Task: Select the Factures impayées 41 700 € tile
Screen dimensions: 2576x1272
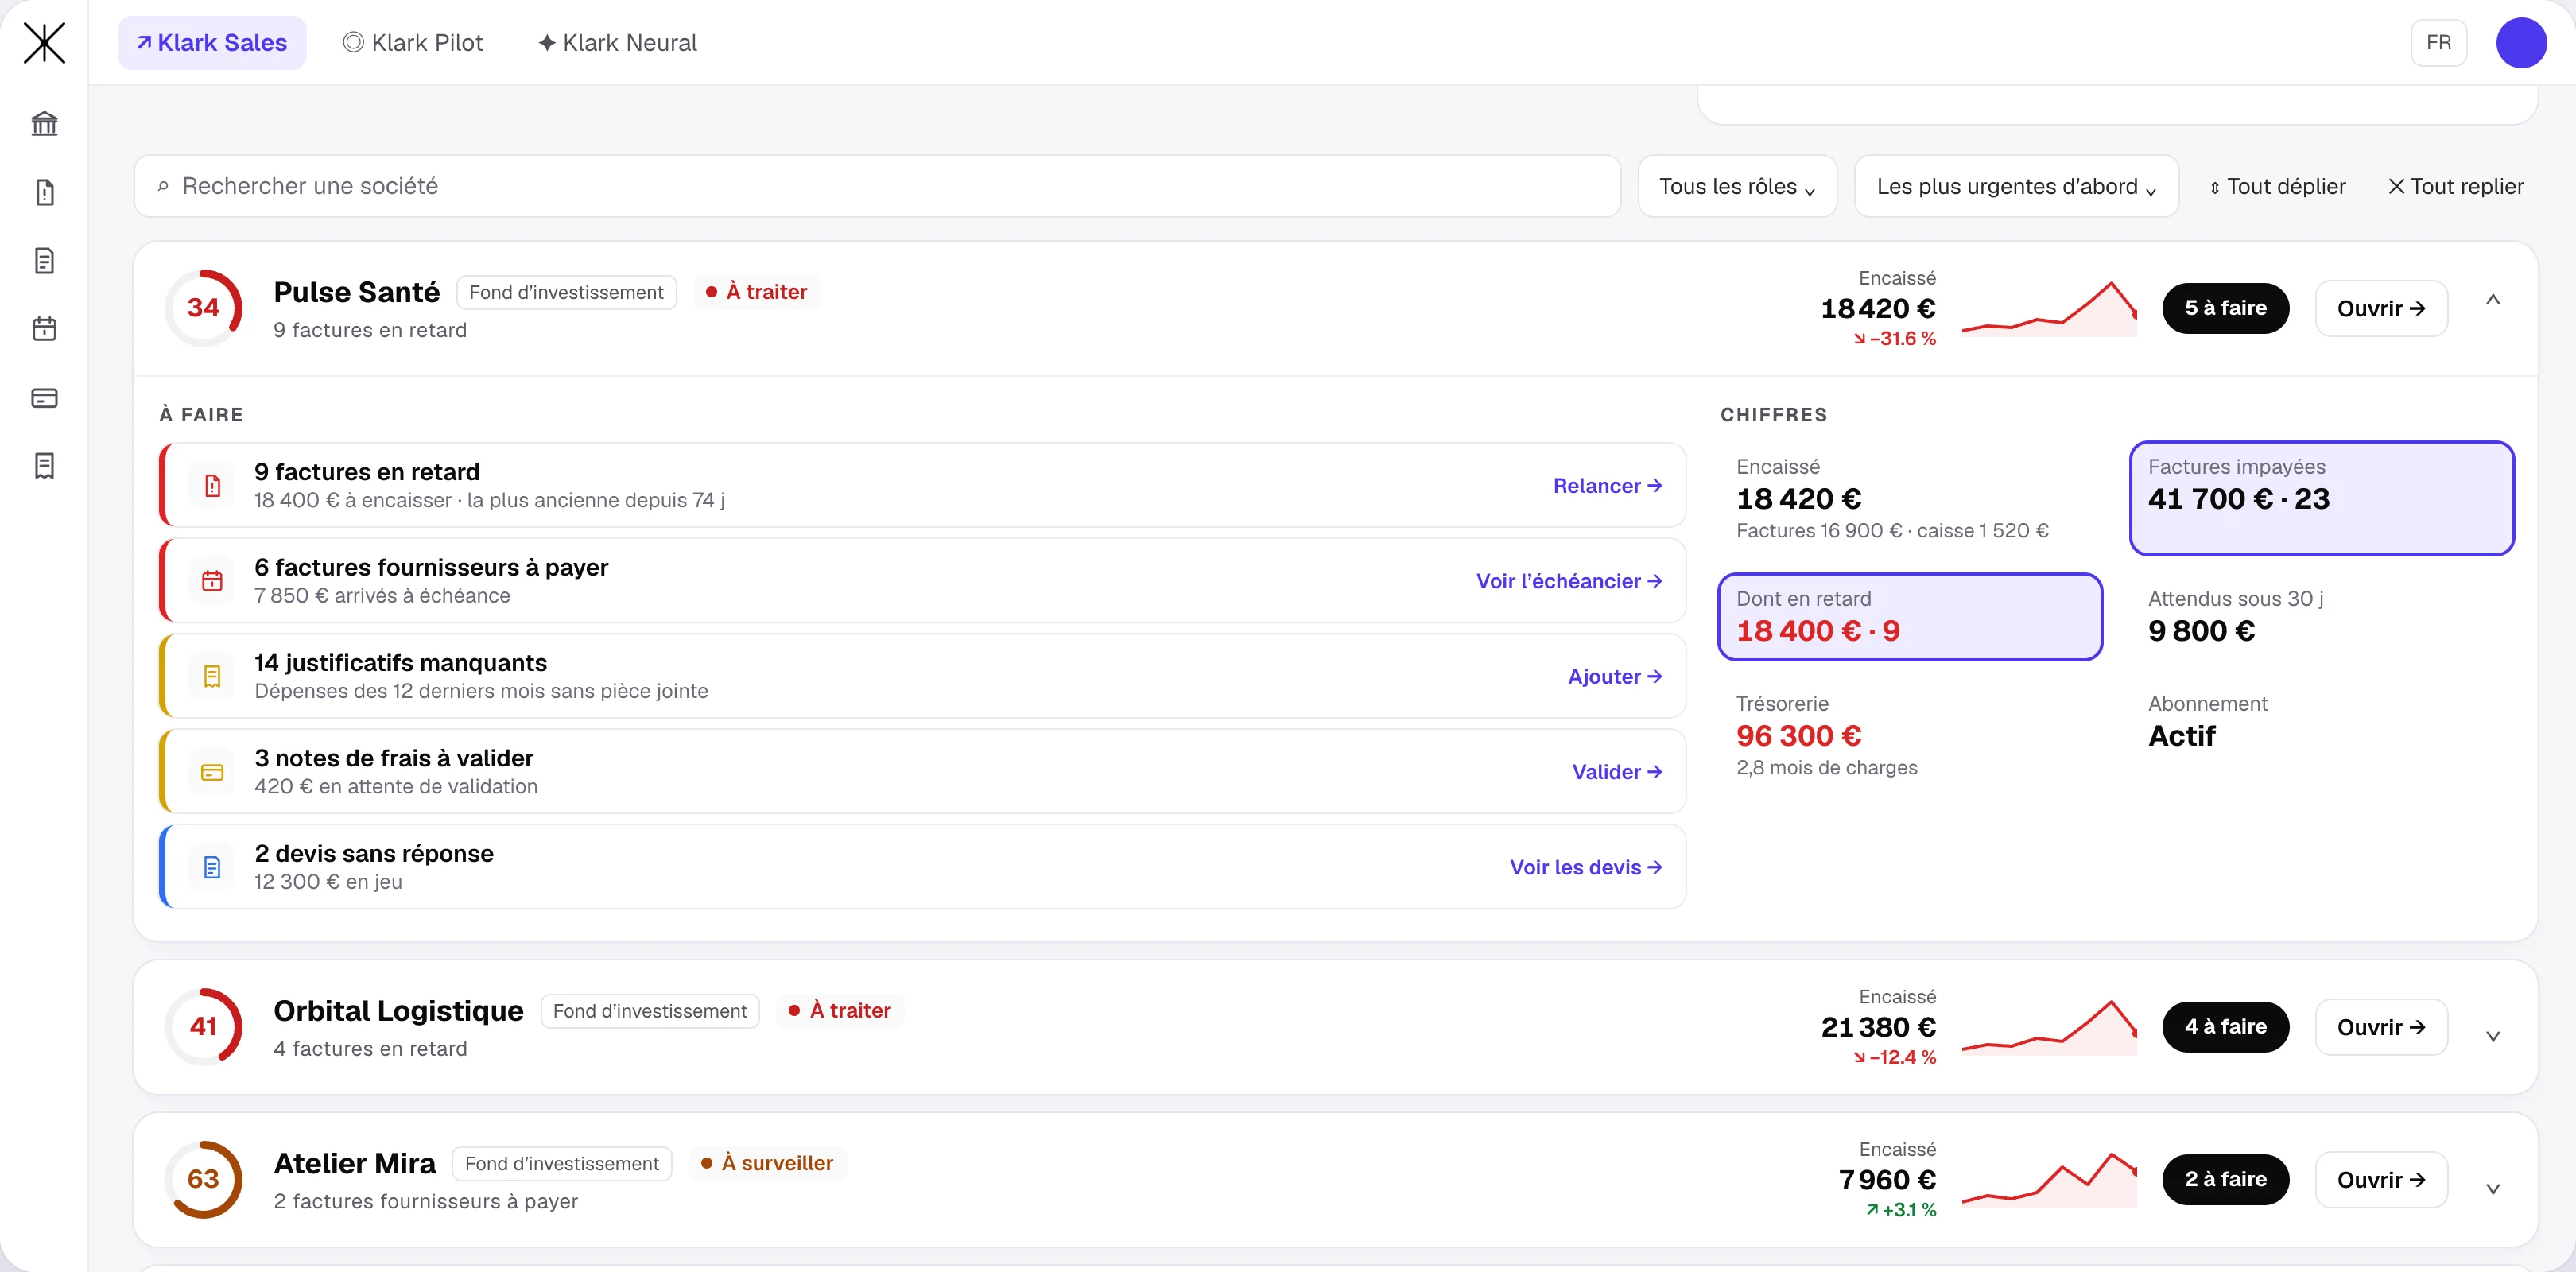Action: coord(2321,498)
